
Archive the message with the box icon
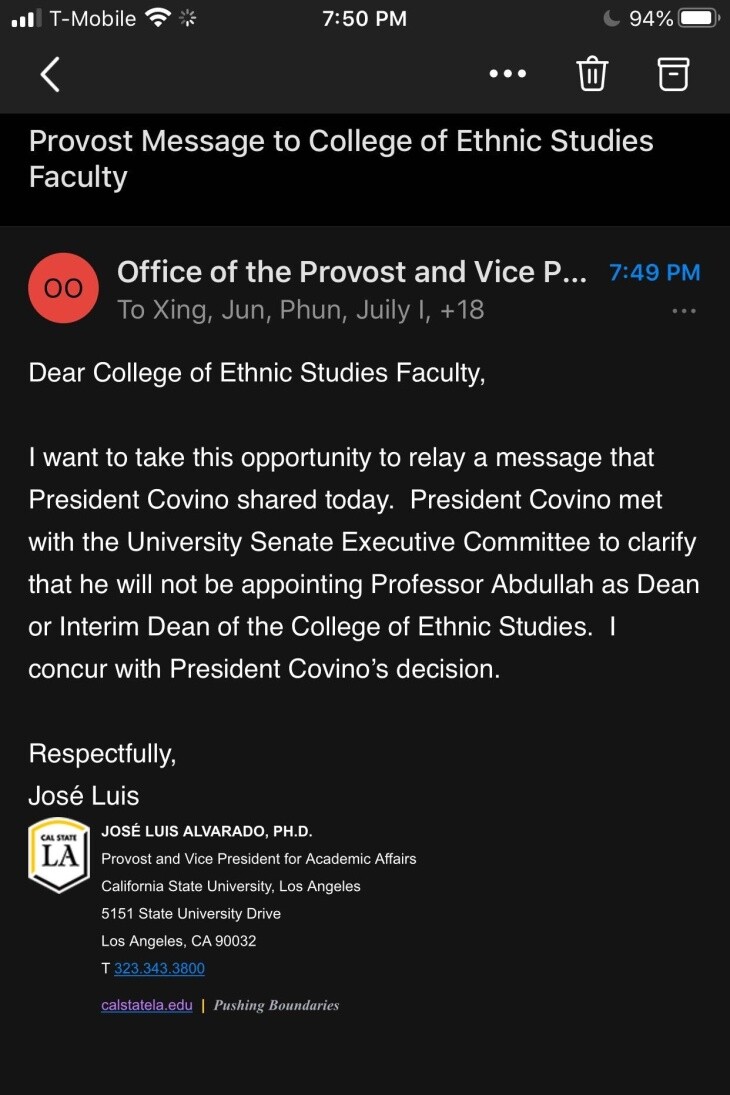673,74
